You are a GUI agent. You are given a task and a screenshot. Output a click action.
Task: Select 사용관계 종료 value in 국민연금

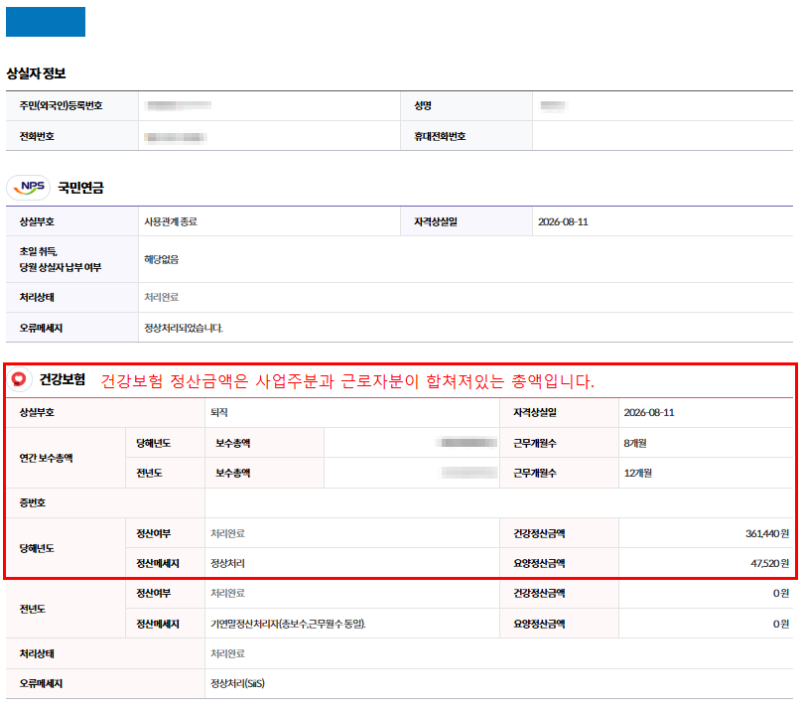click(x=170, y=222)
